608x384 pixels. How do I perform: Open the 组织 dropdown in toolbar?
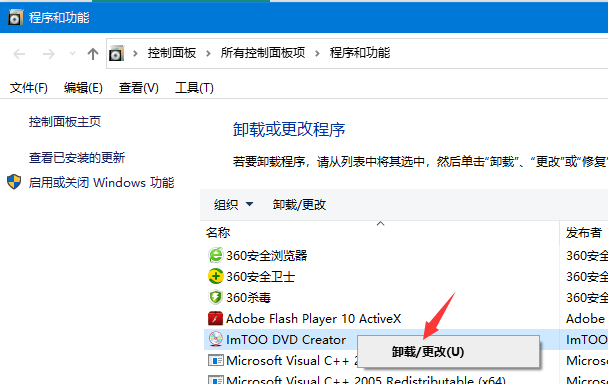click(233, 204)
